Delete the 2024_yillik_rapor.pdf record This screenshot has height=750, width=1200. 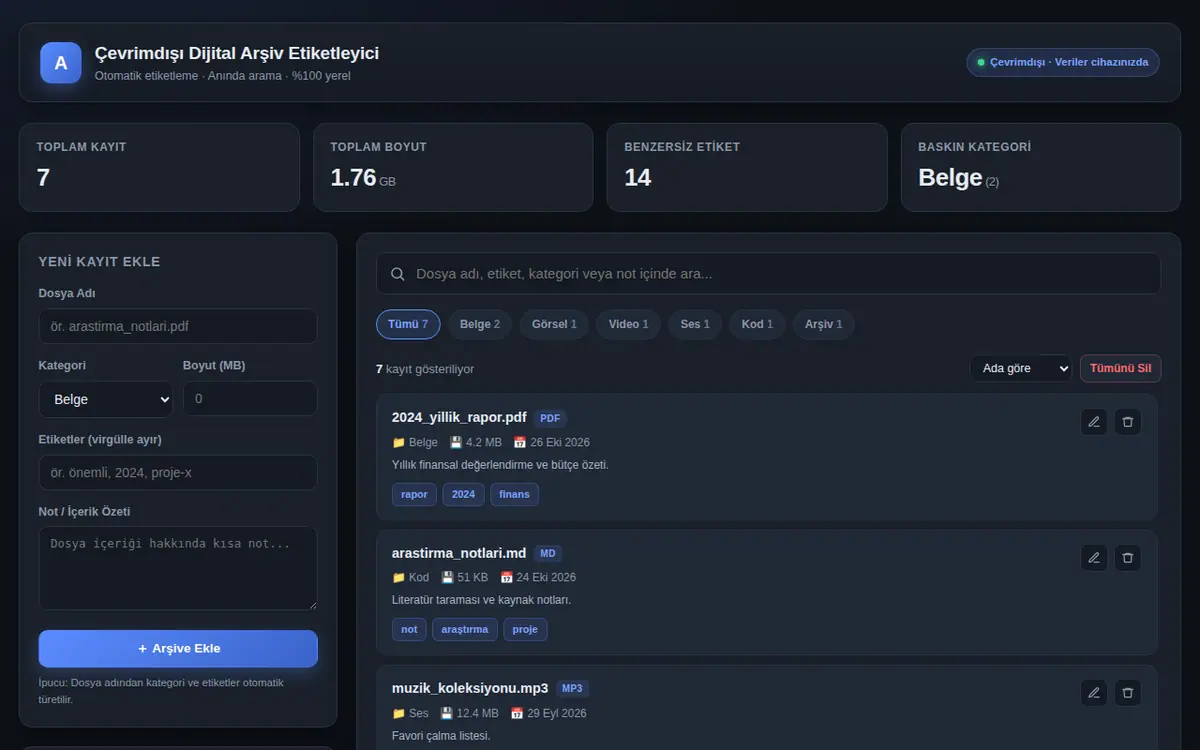(x=1128, y=422)
